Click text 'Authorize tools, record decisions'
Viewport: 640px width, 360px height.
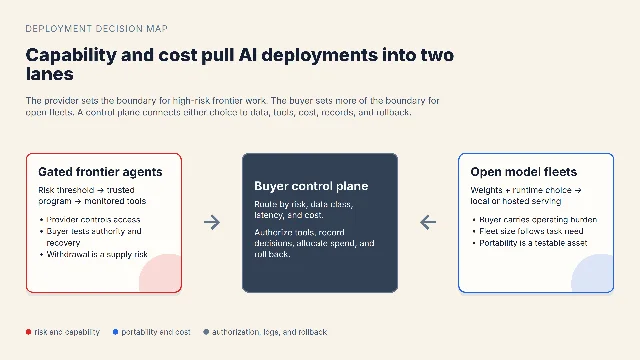pos(314,243)
